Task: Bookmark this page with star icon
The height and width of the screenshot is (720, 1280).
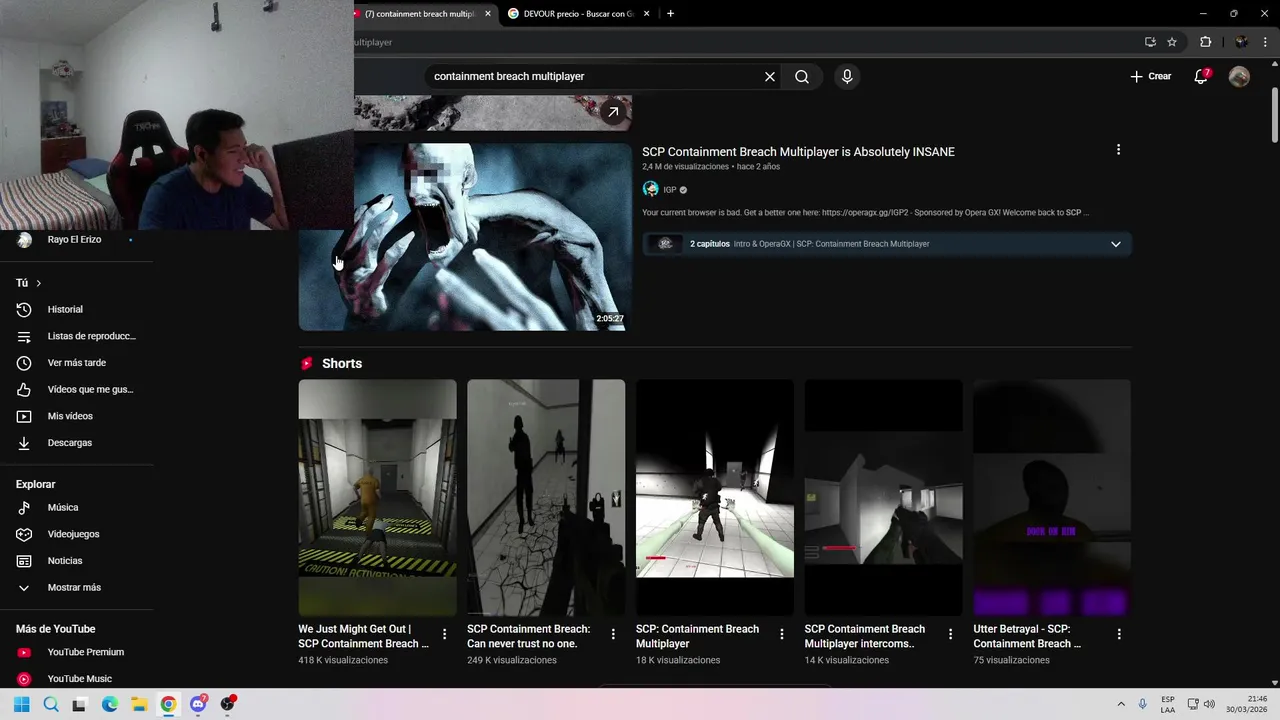Action: 1172,42
